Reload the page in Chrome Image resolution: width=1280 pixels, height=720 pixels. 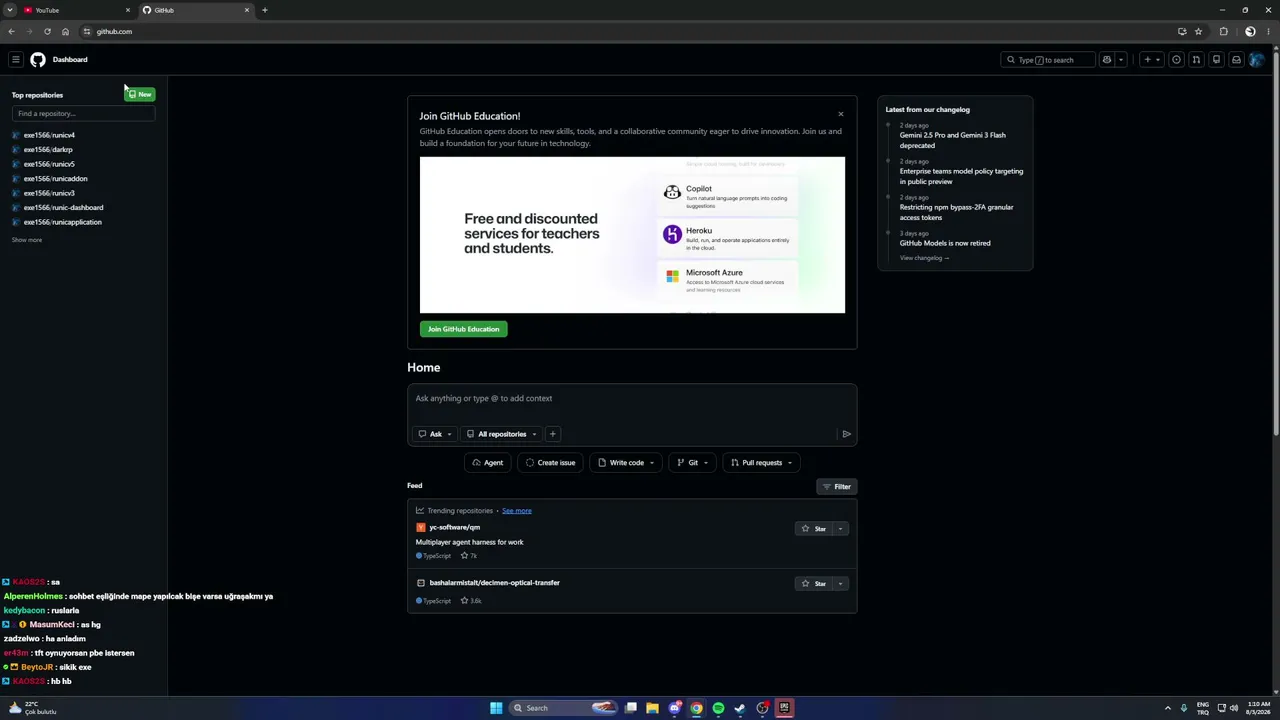(x=47, y=31)
